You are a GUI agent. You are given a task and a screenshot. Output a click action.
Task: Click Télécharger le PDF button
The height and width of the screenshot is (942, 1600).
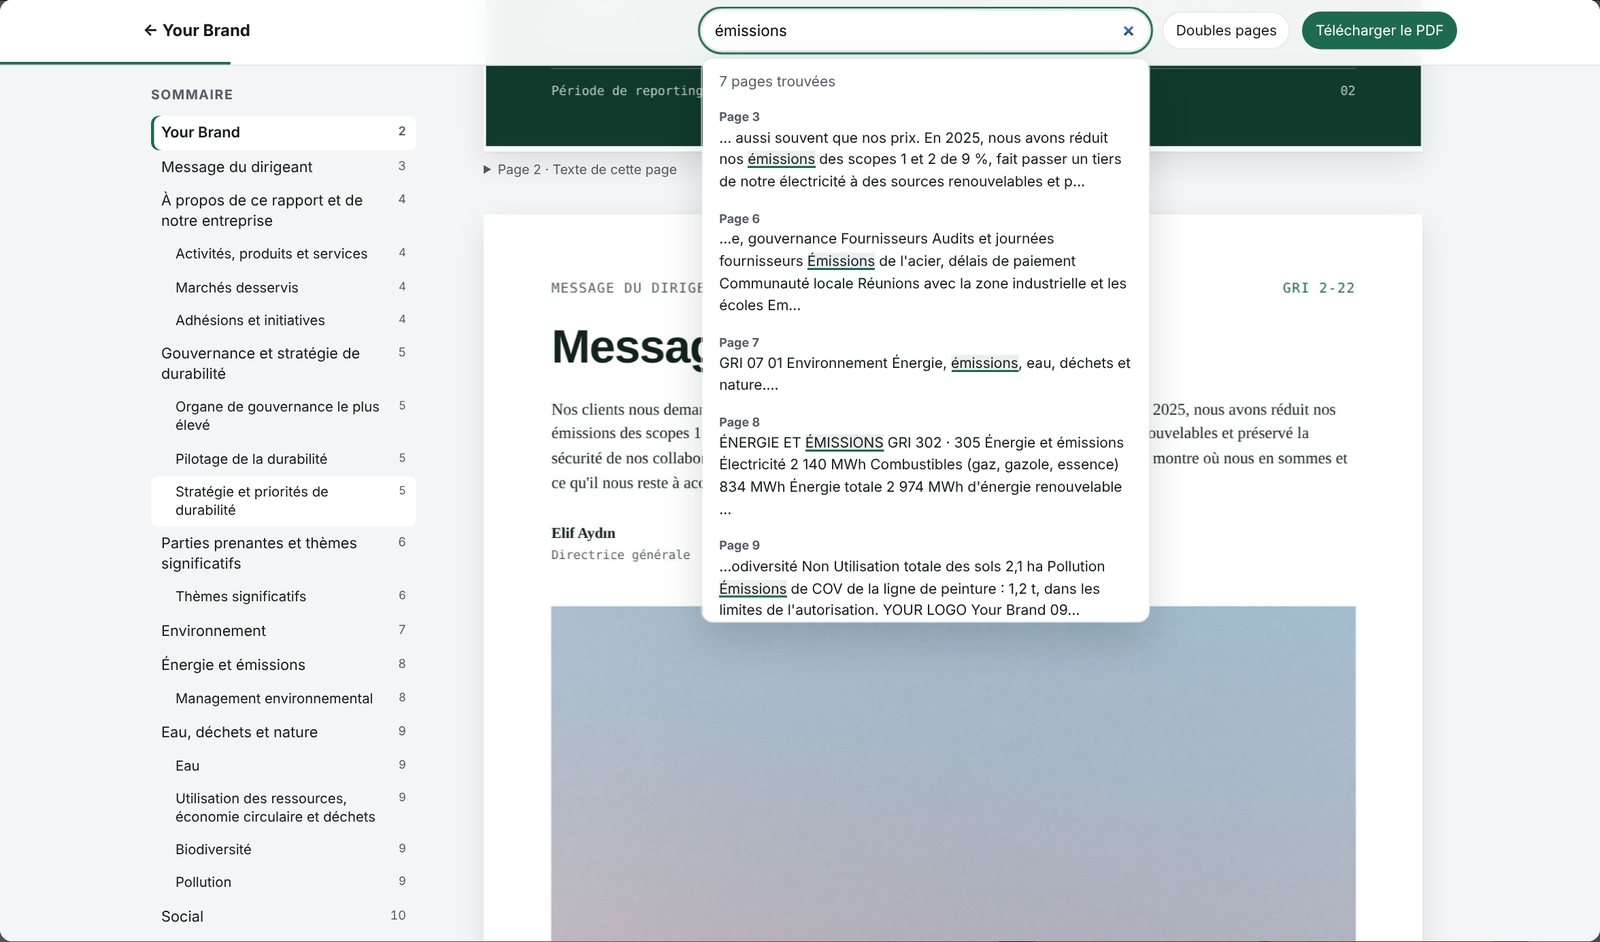click(1379, 31)
